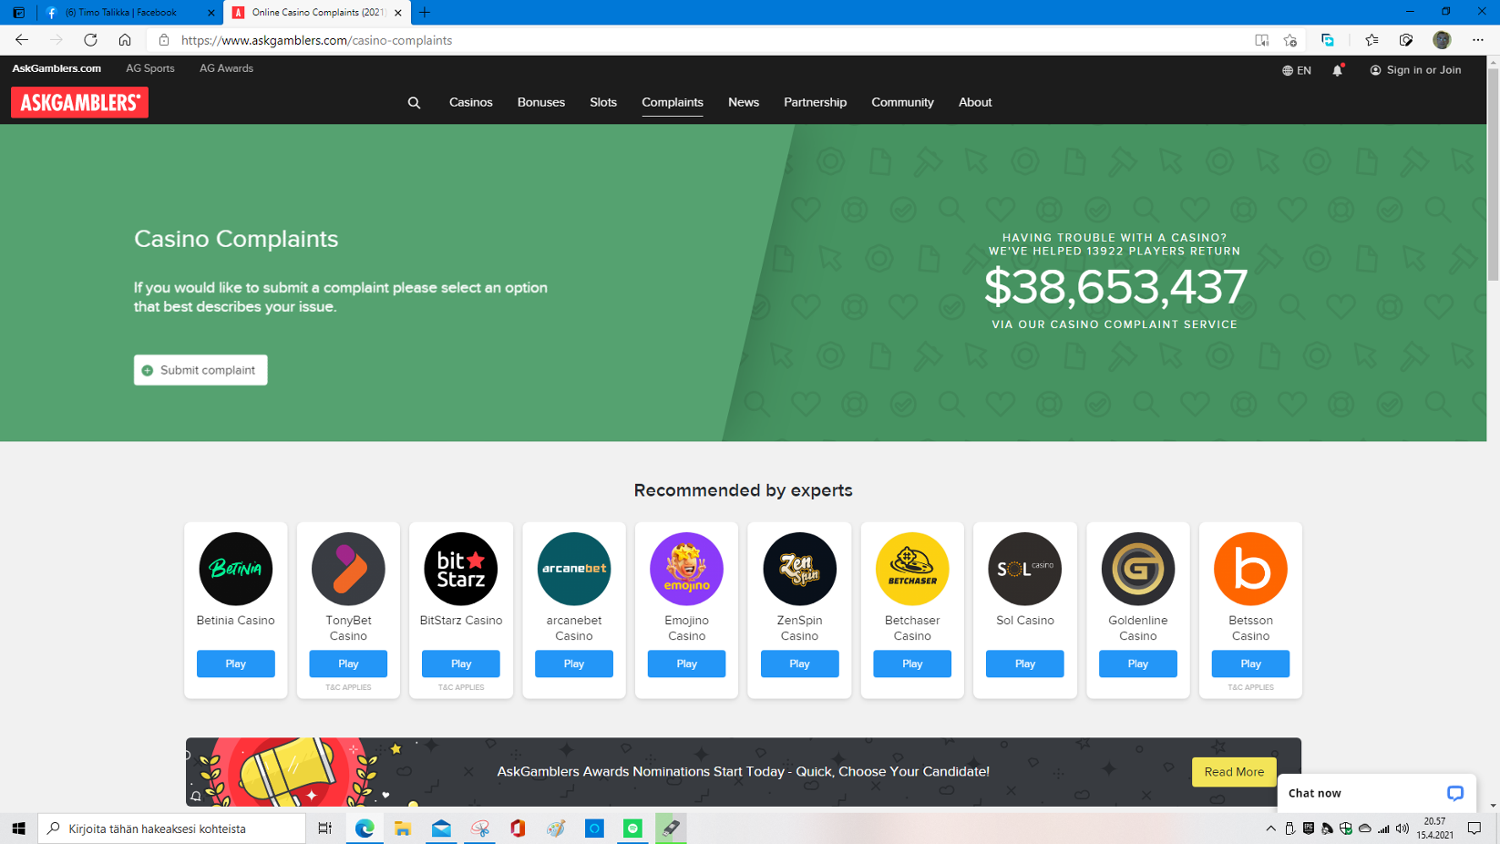Refresh the page with reload icon

[91, 40]
